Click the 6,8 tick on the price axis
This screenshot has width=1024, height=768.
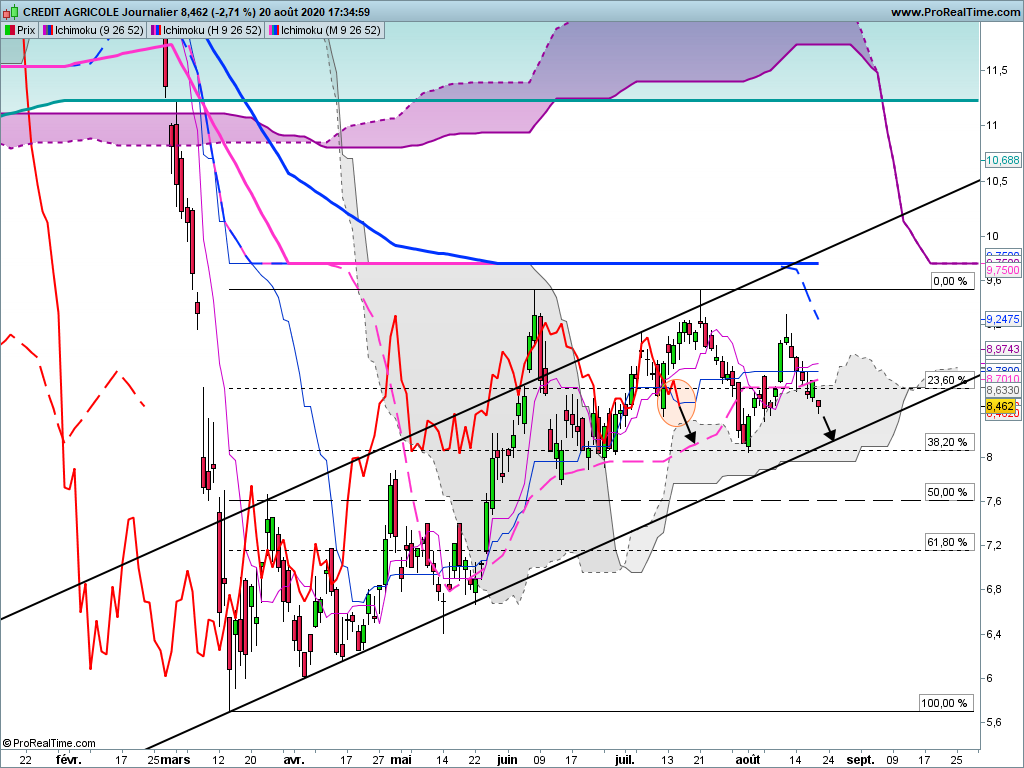[x=993, y=590]
